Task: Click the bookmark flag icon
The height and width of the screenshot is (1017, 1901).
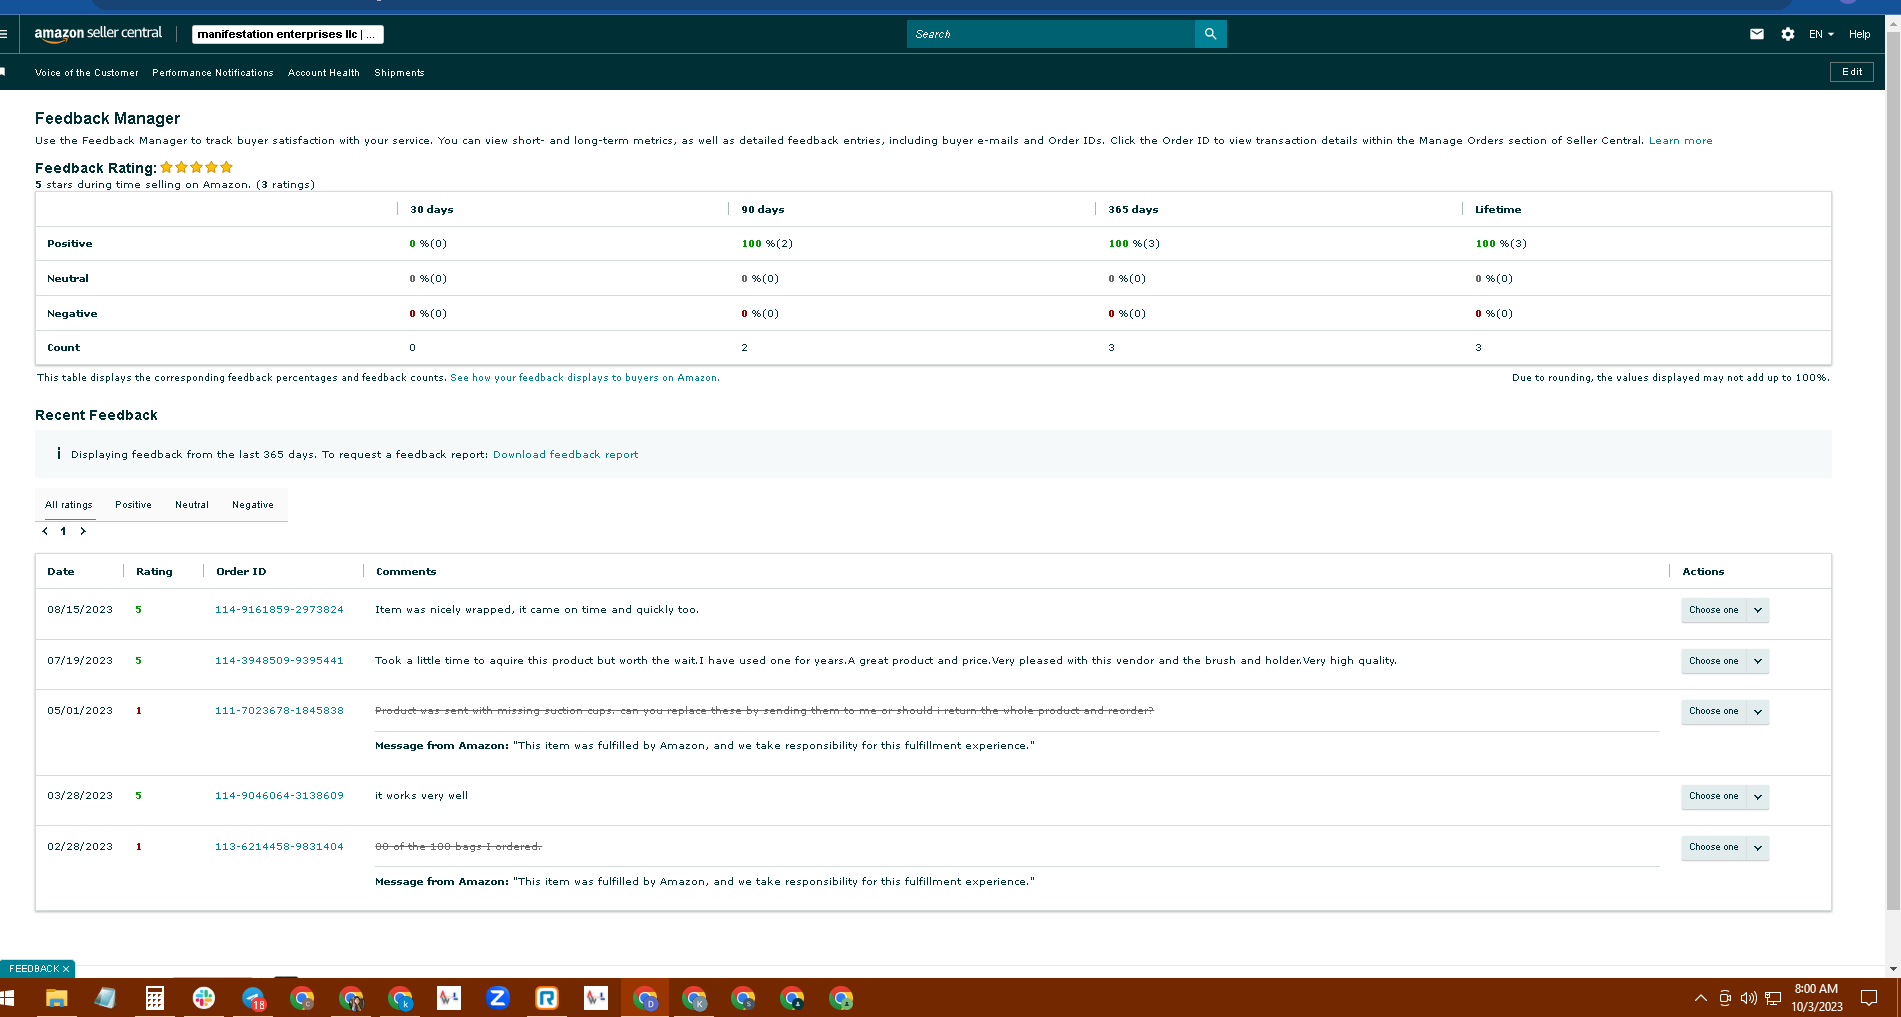Action: coord(3,72)
